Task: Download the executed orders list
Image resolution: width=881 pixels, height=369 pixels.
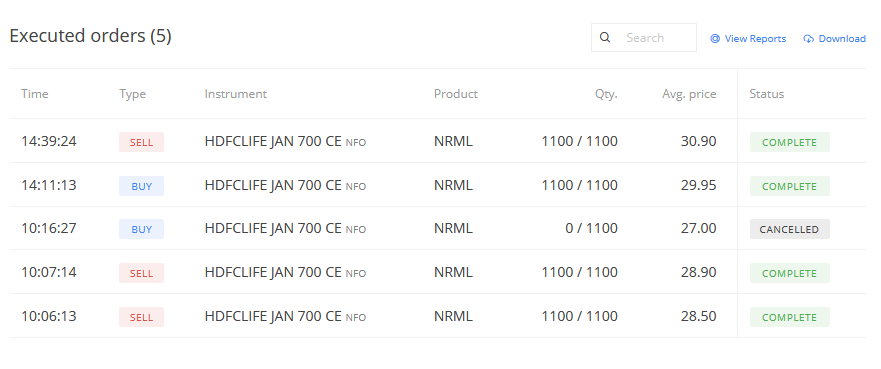Action: 835,39
